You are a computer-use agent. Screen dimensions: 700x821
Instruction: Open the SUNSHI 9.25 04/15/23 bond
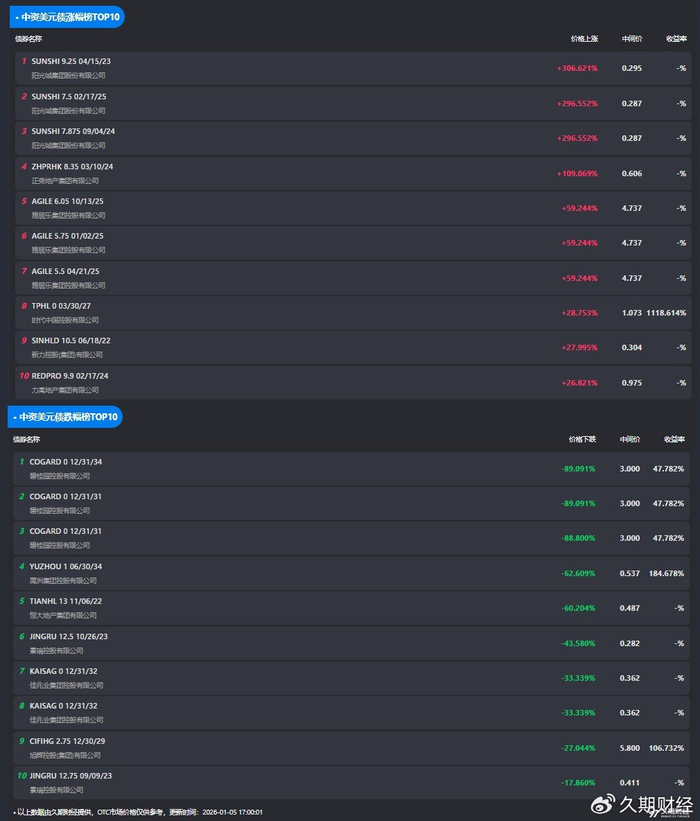71,61
